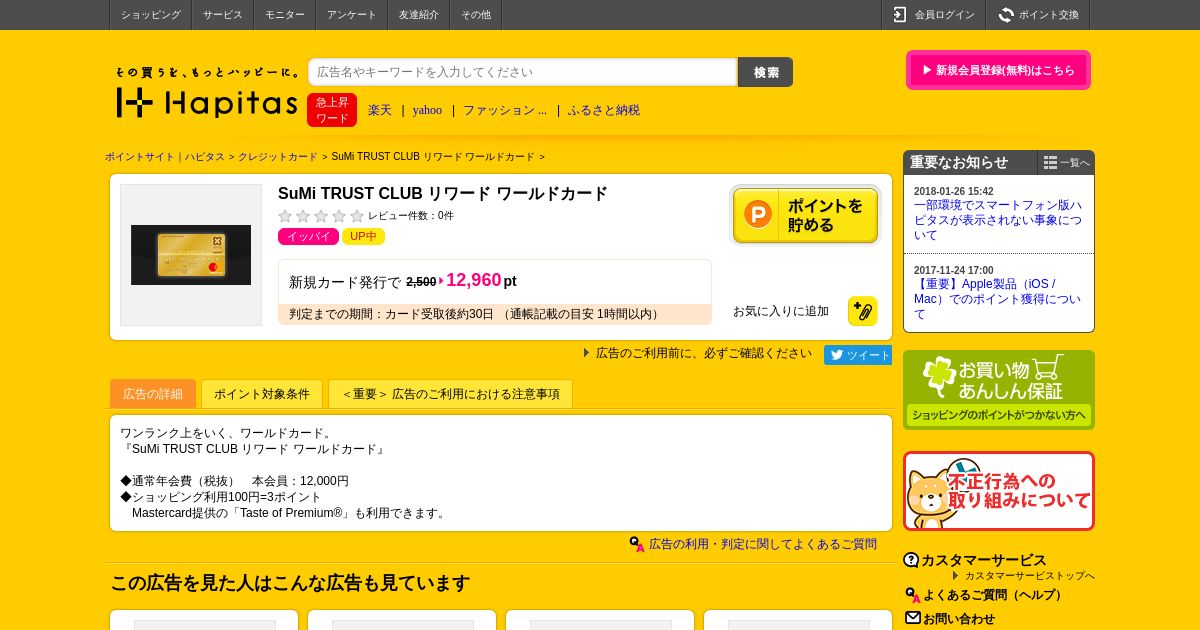Click the ポイント交換 refresh icon
1200x630 pixels.
(1005, 15)
